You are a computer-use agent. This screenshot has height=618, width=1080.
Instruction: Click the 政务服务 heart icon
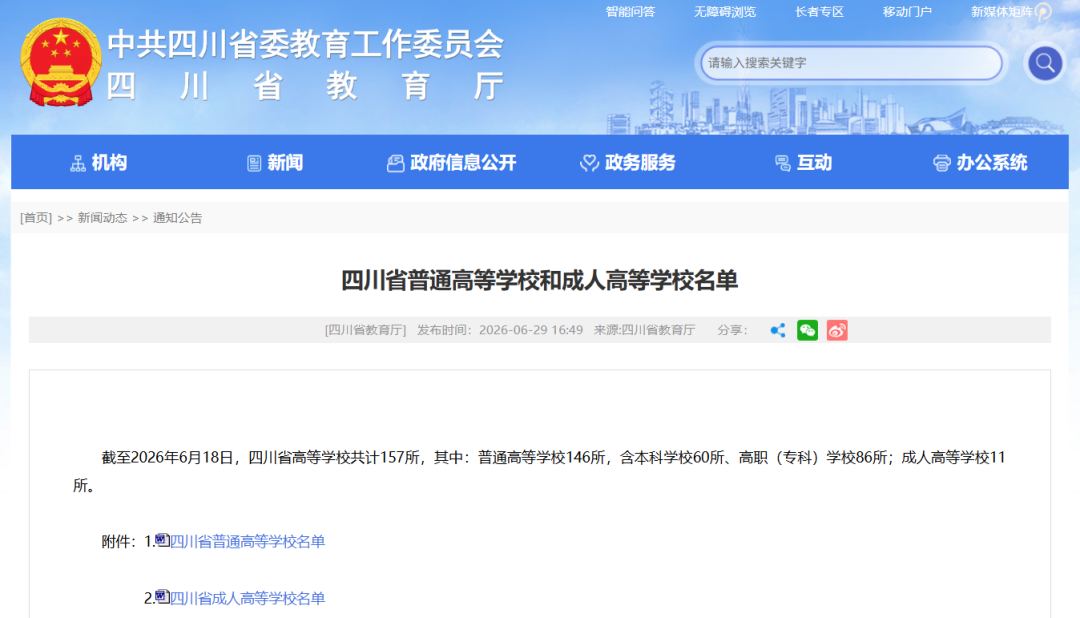point(590,163)
